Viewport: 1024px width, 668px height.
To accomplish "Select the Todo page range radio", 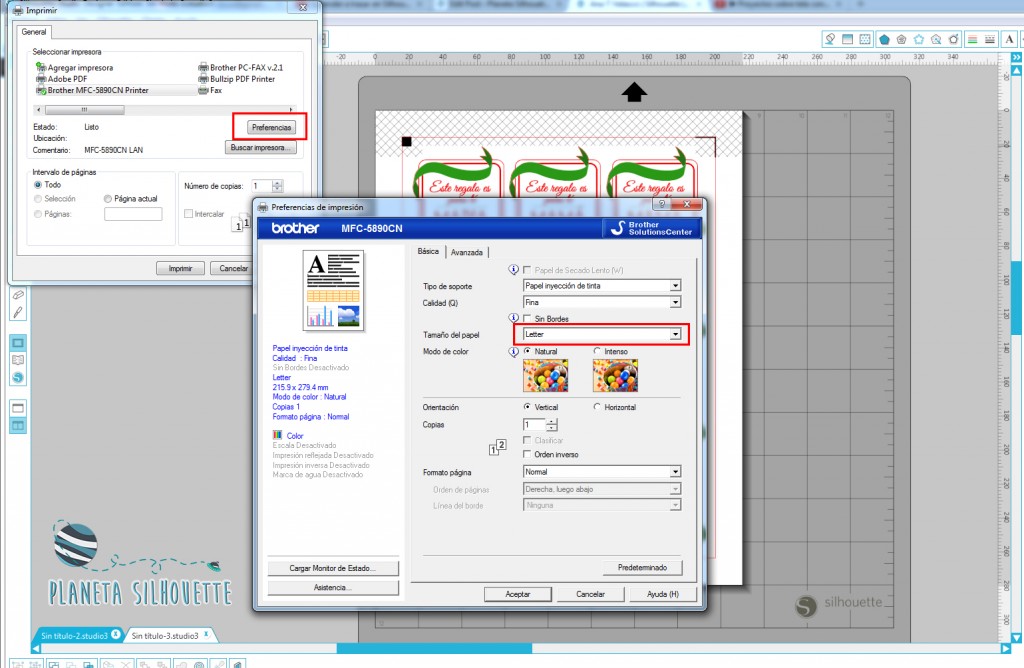I will [38, 185].
